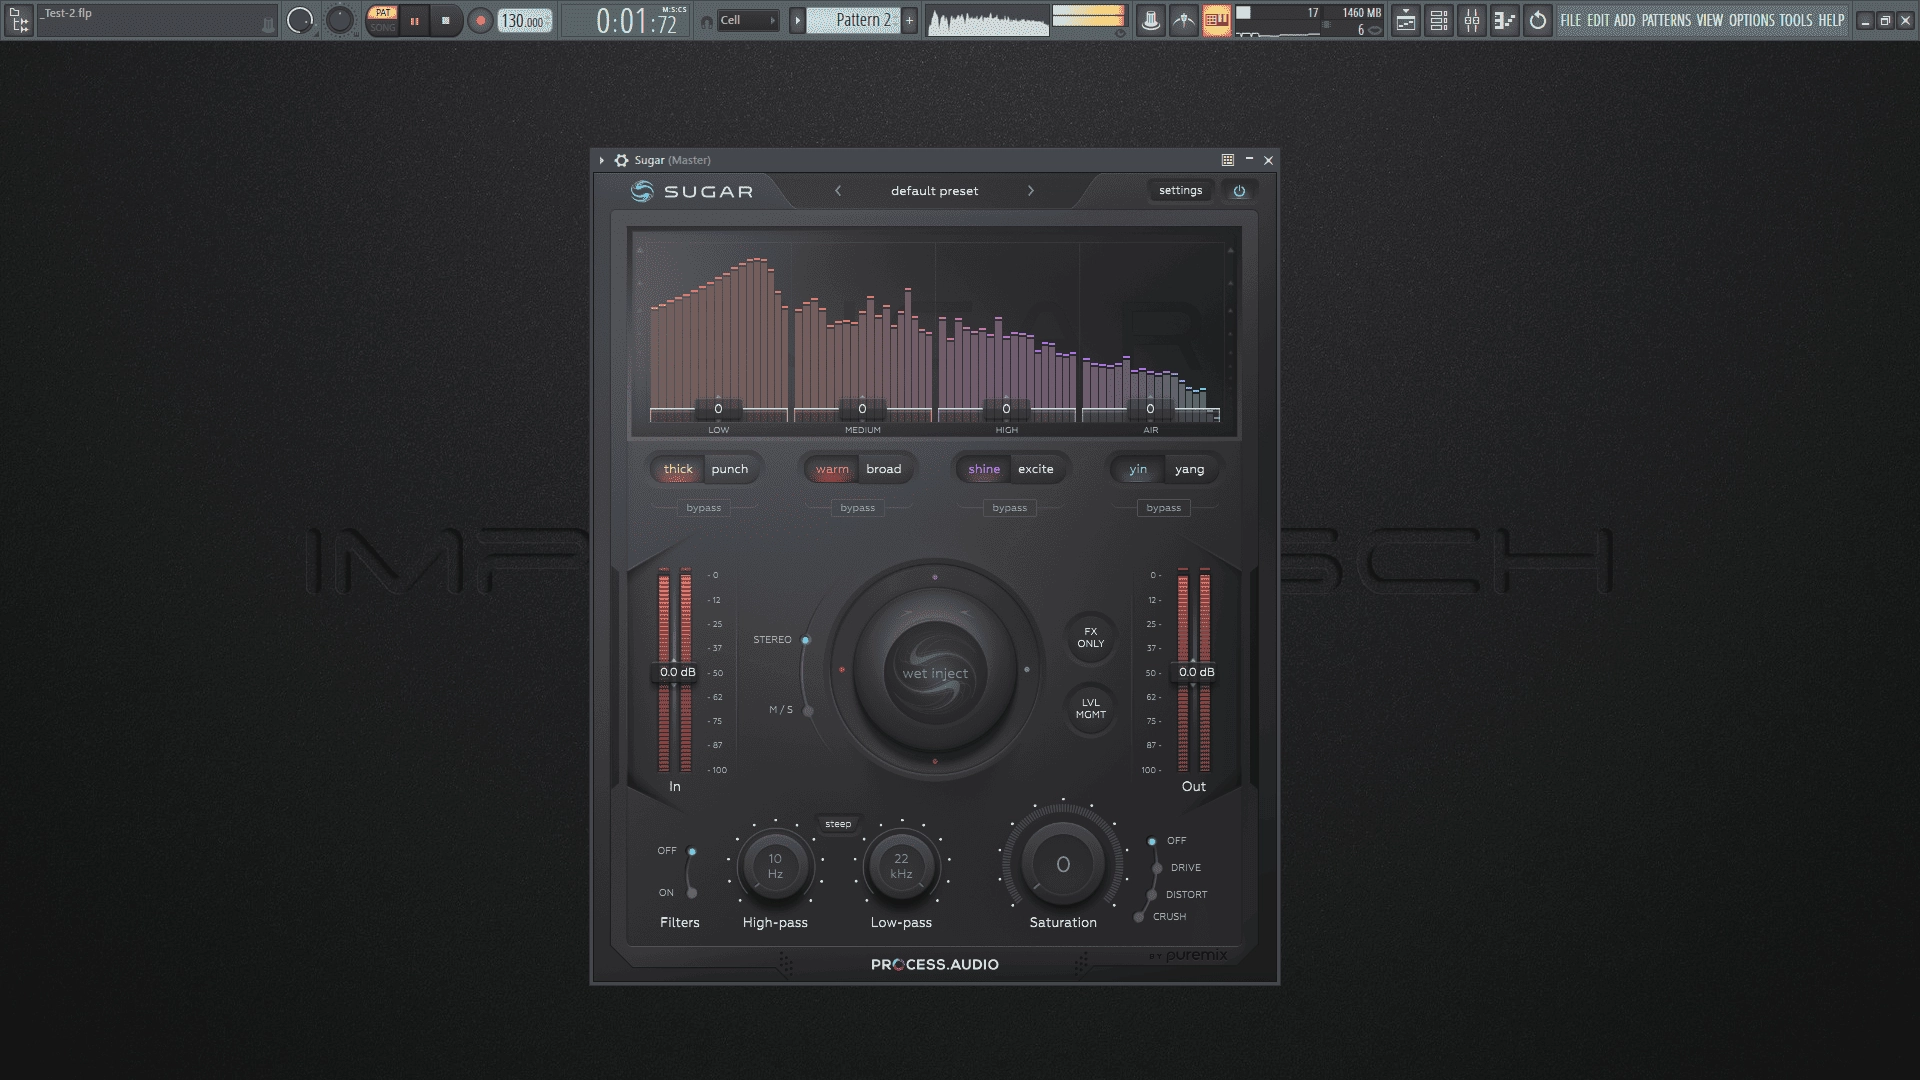Toggle the steep filter button
Viewport: 1920px width, 1080px height.
coord(838,824)
